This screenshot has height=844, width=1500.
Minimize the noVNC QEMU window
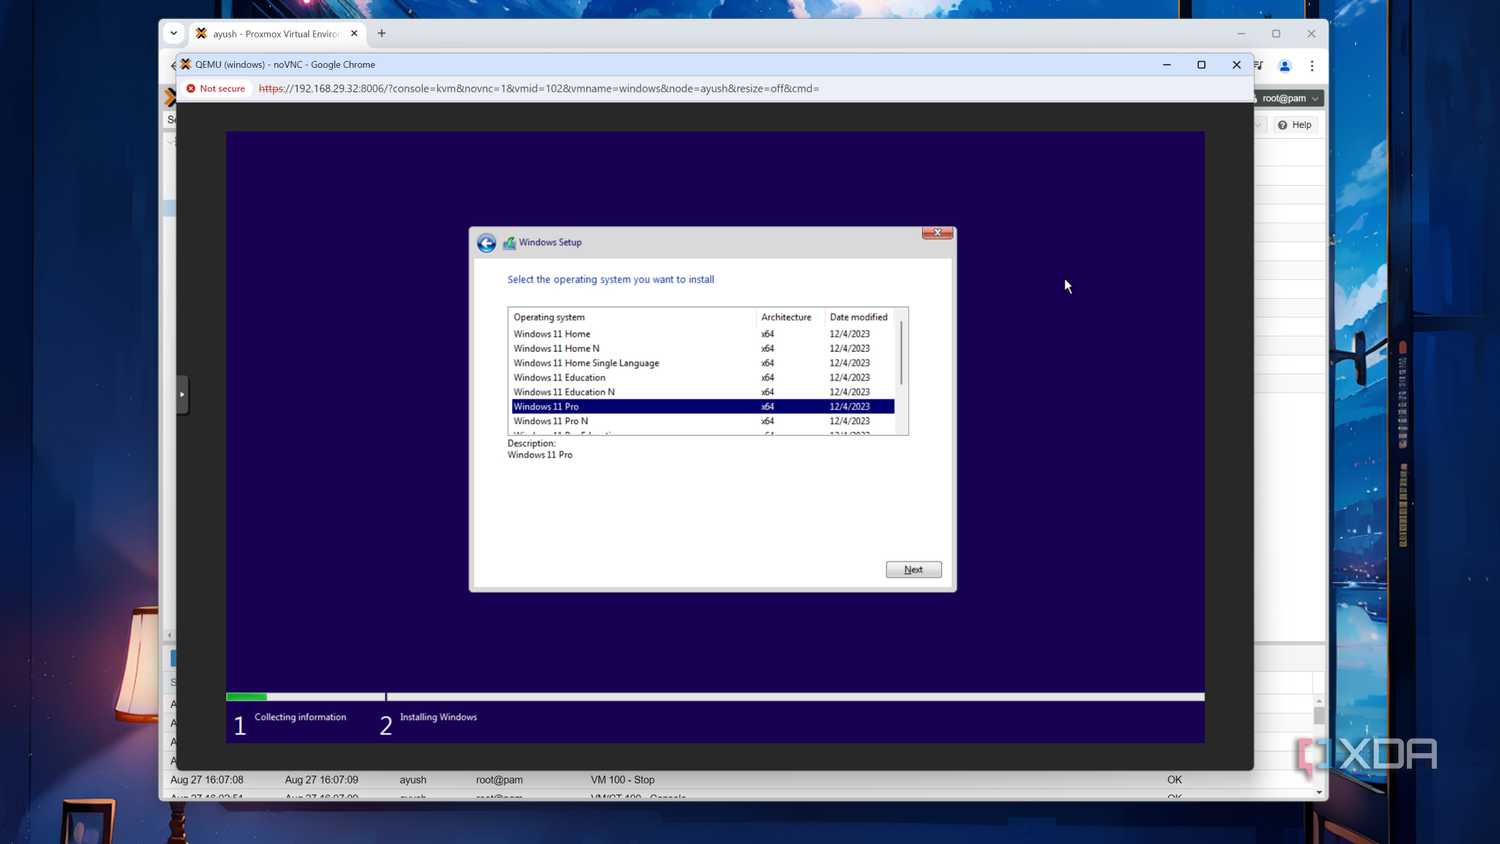[1166, 65]
